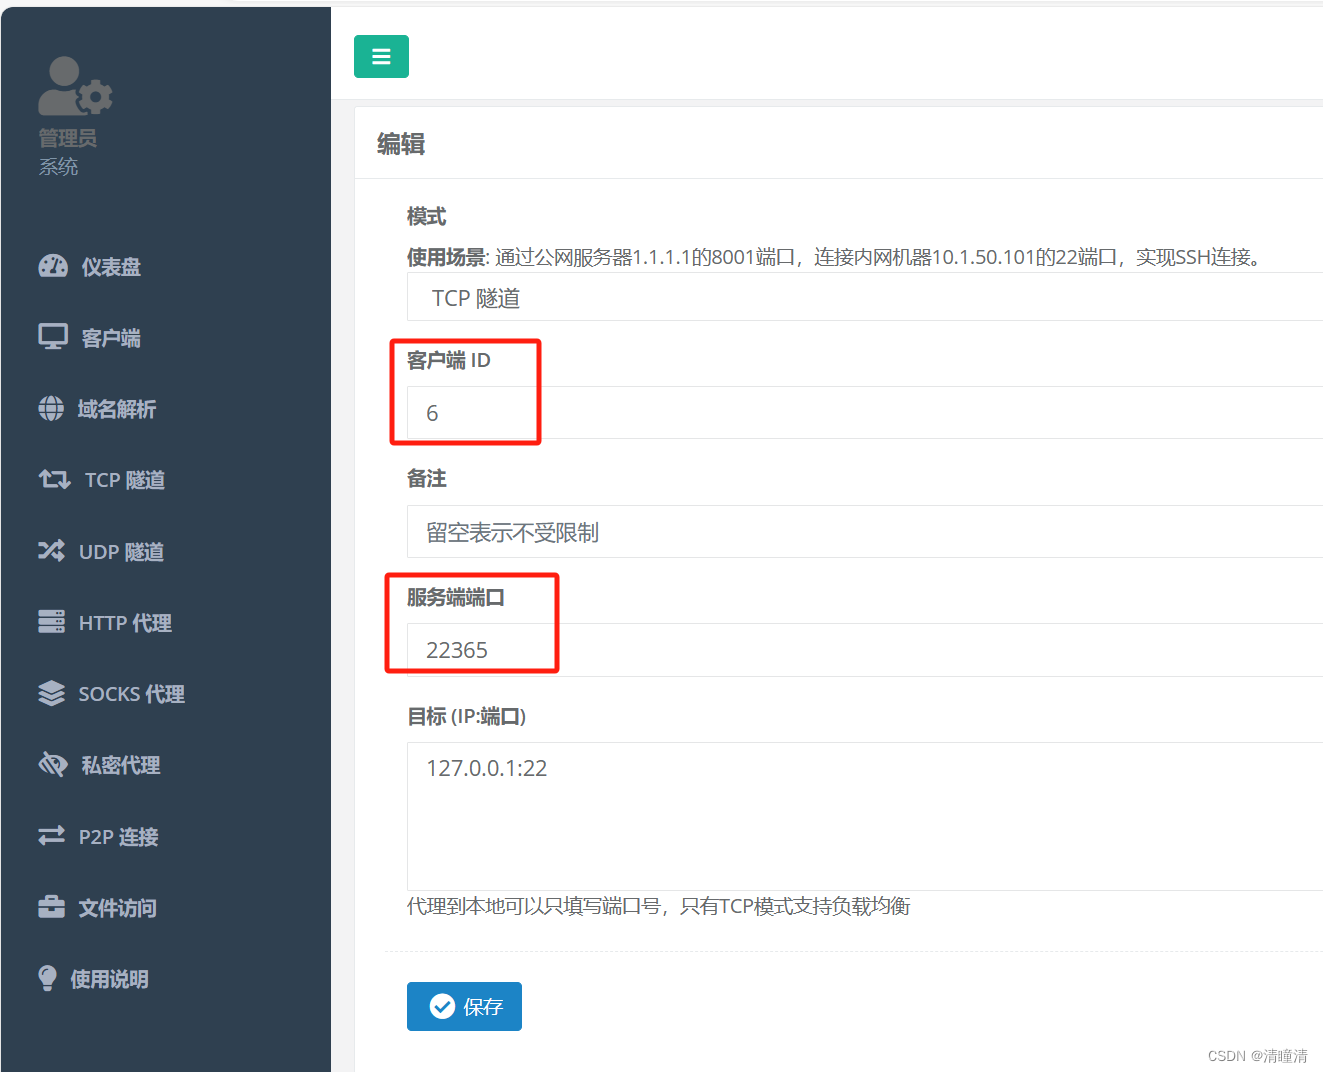Click the domain resolution globe icon
The image size is (1323, 1072).
coord(51,408)
